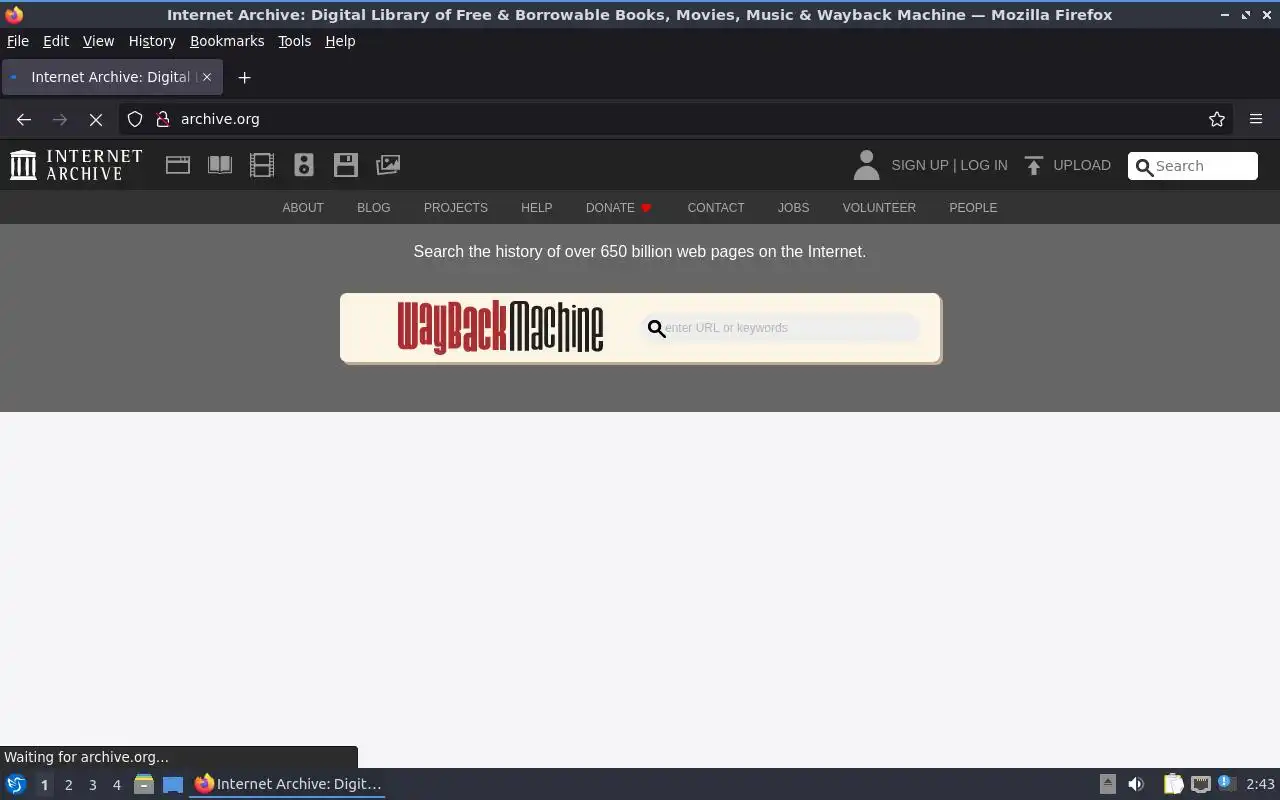Stop loading the page
Screen dimensions: 1280x800
[x=96, y=119]
